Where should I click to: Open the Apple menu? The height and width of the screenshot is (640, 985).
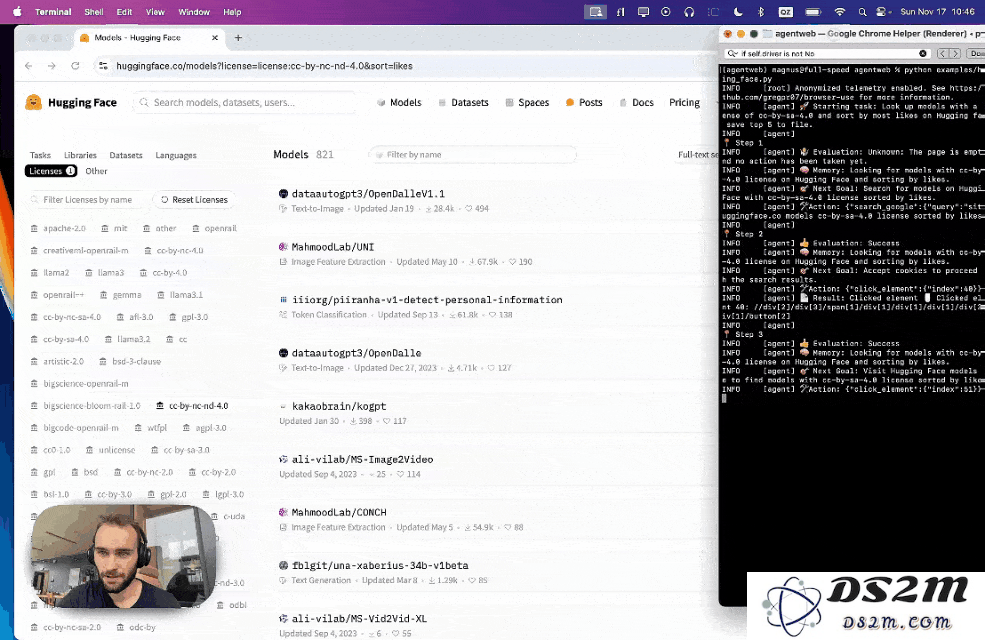(x=17, y=12)
